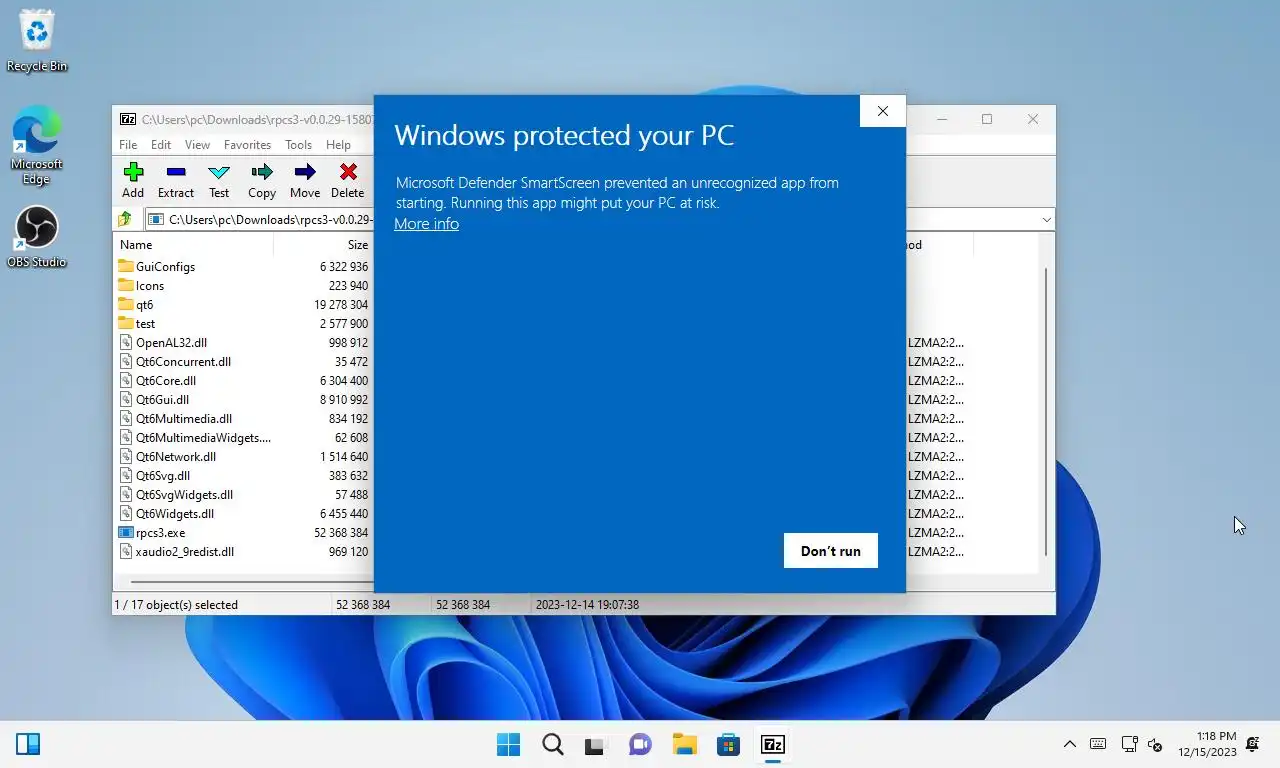Click the up-one-level folder icon in 7-Zip
1280x768 pixels.
pyautogui.click(x=125, y=219)
